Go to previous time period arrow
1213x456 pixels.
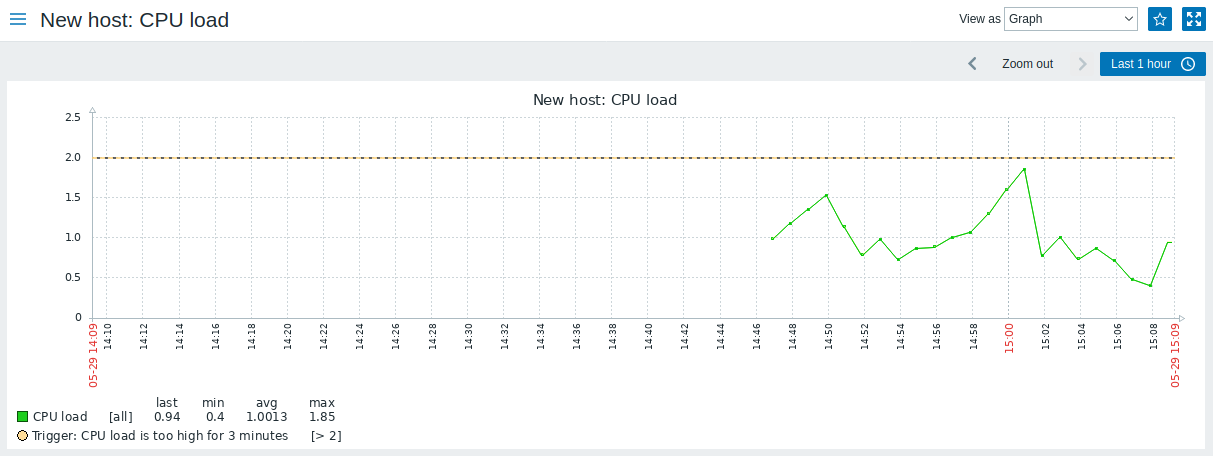[x=972, y=64]
